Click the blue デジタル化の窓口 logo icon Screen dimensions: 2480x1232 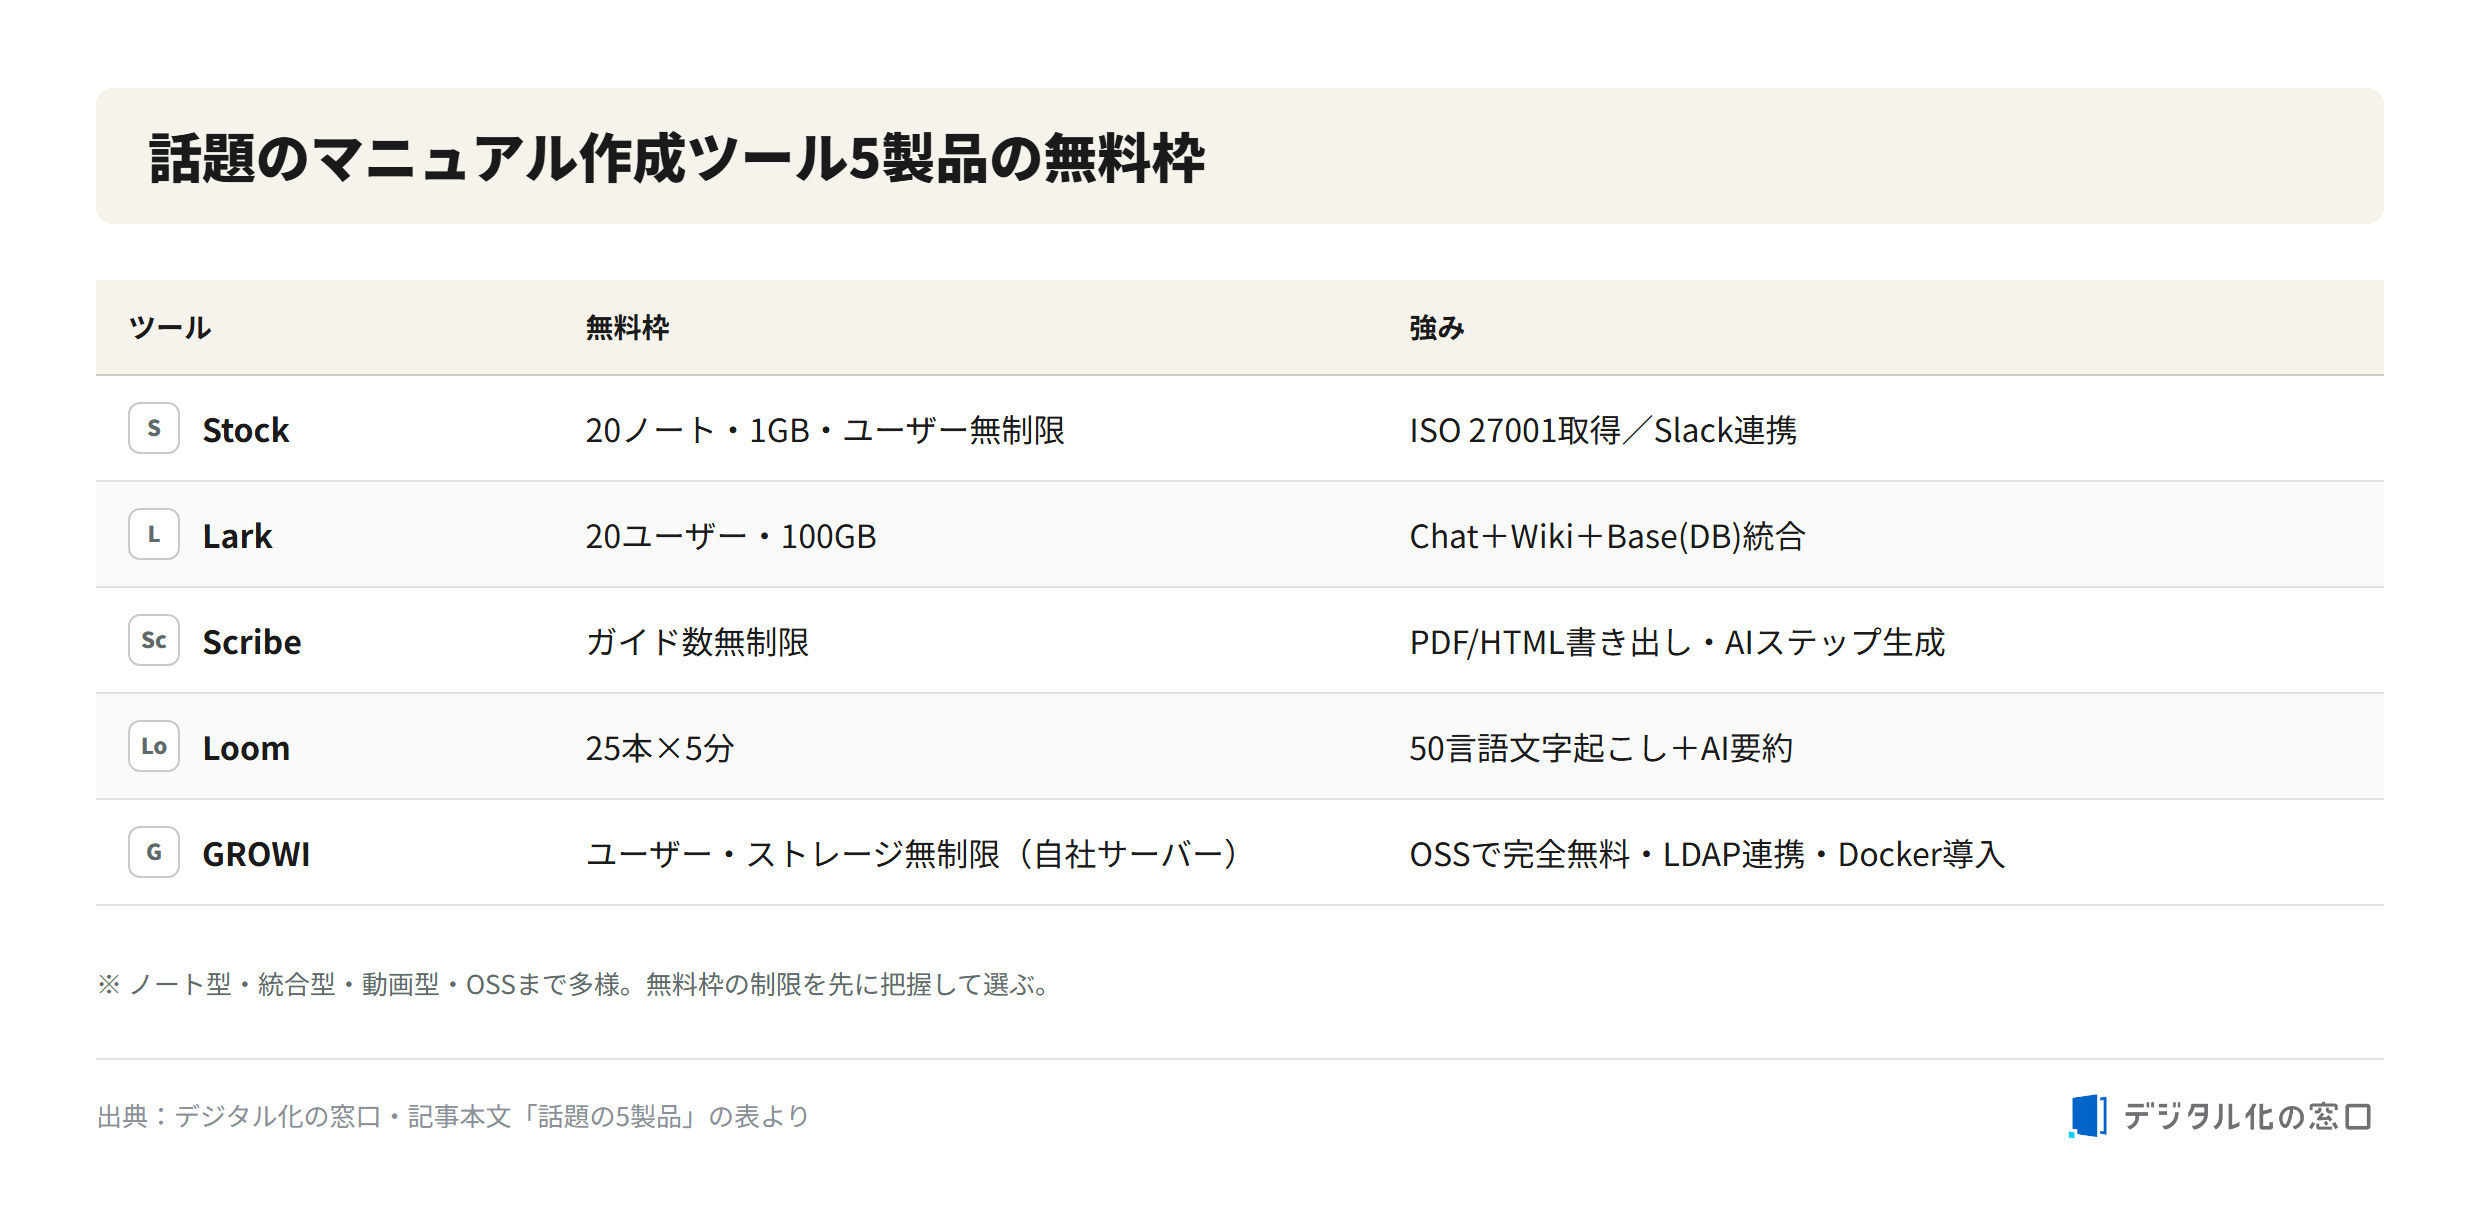(x=2088, y=1115)
